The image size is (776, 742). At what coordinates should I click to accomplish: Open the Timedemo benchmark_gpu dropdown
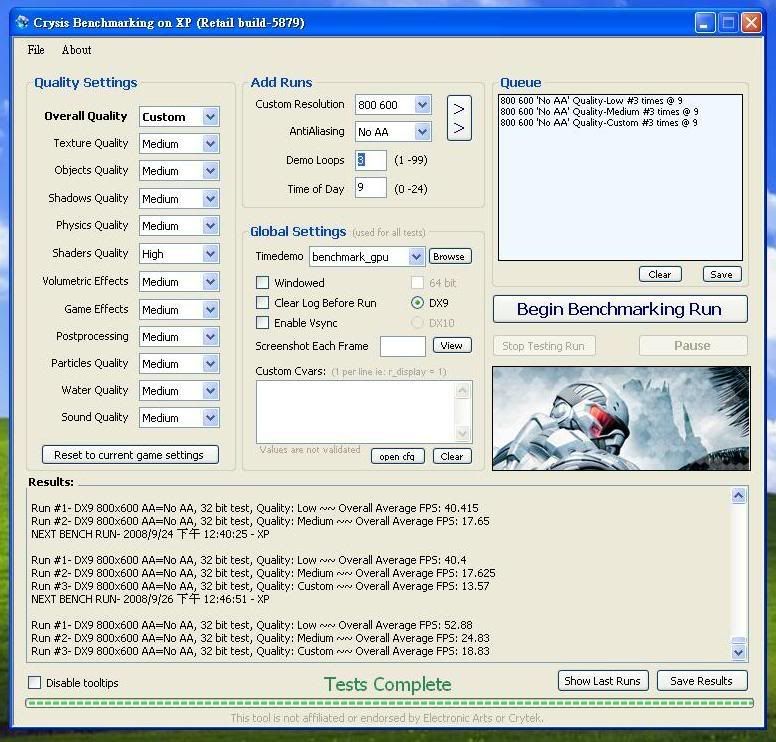[416, 256]
